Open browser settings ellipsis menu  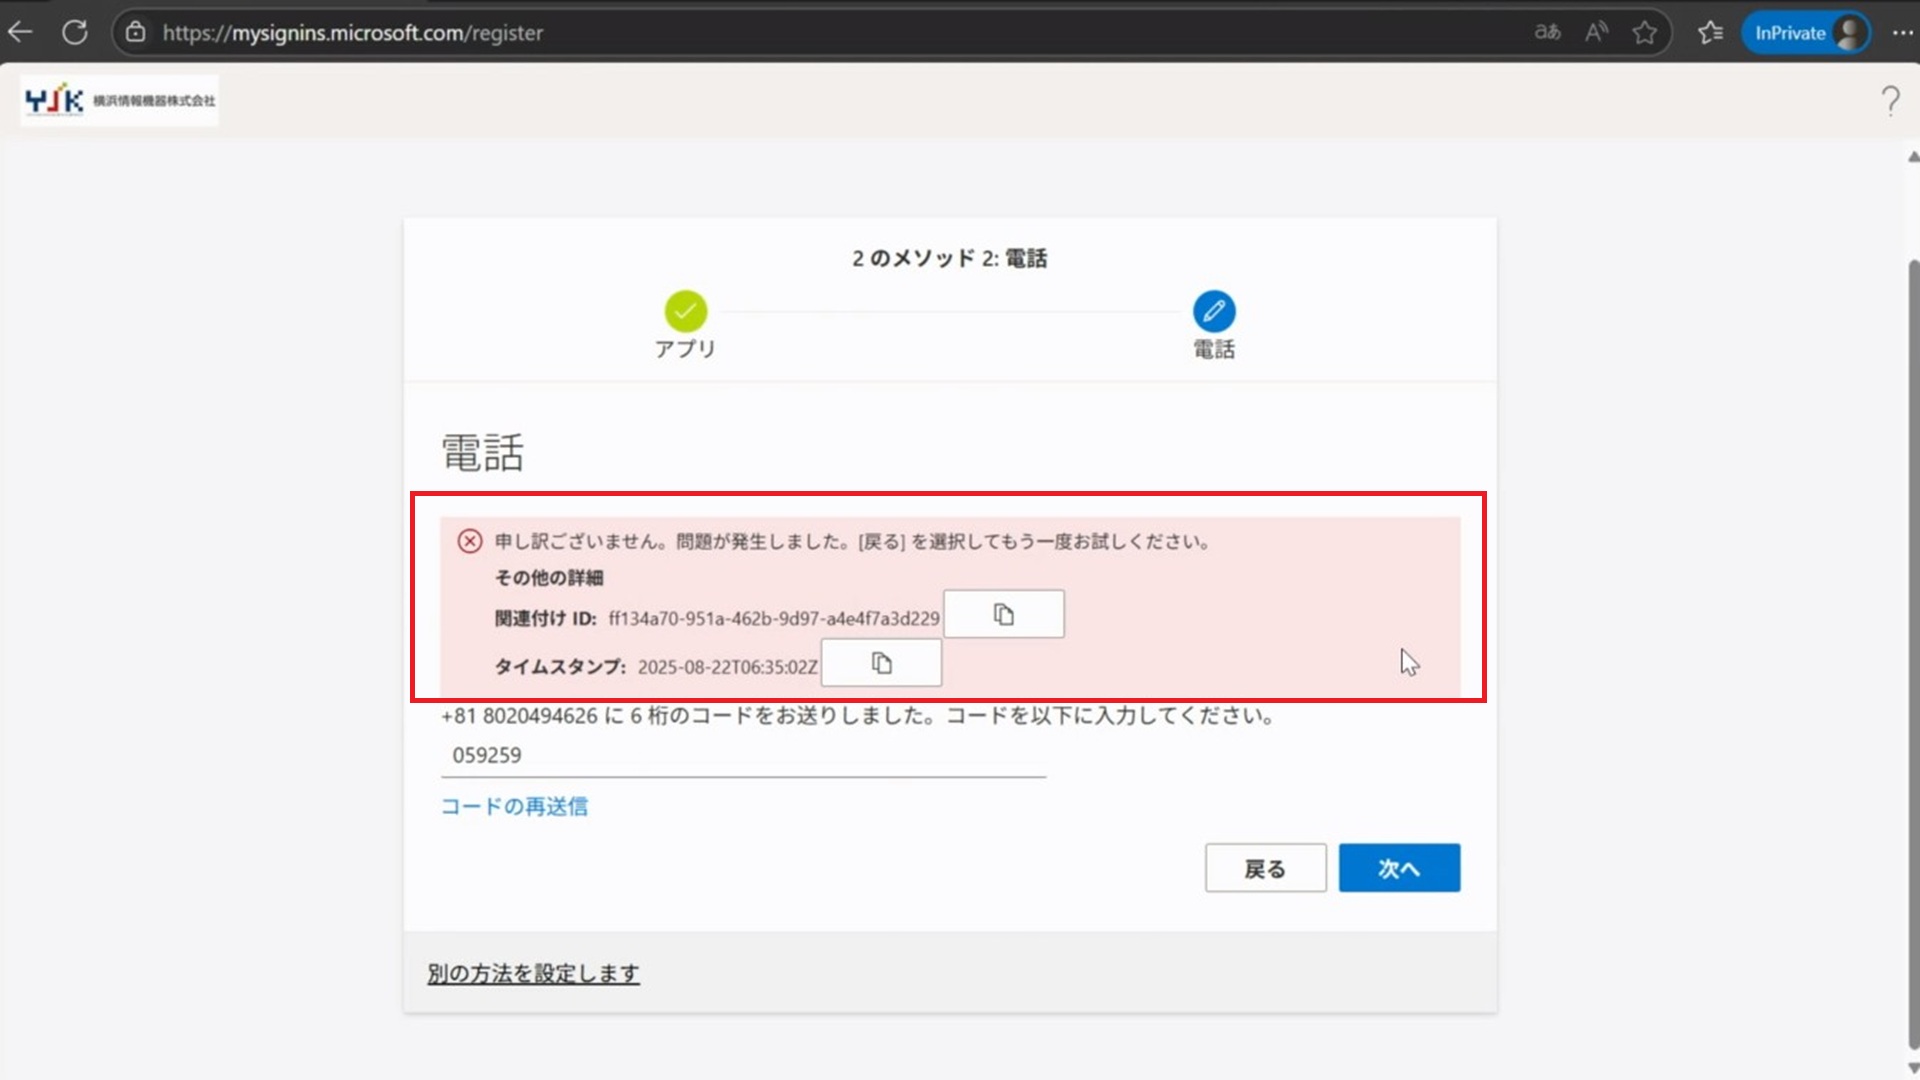tap(1902, 32)
